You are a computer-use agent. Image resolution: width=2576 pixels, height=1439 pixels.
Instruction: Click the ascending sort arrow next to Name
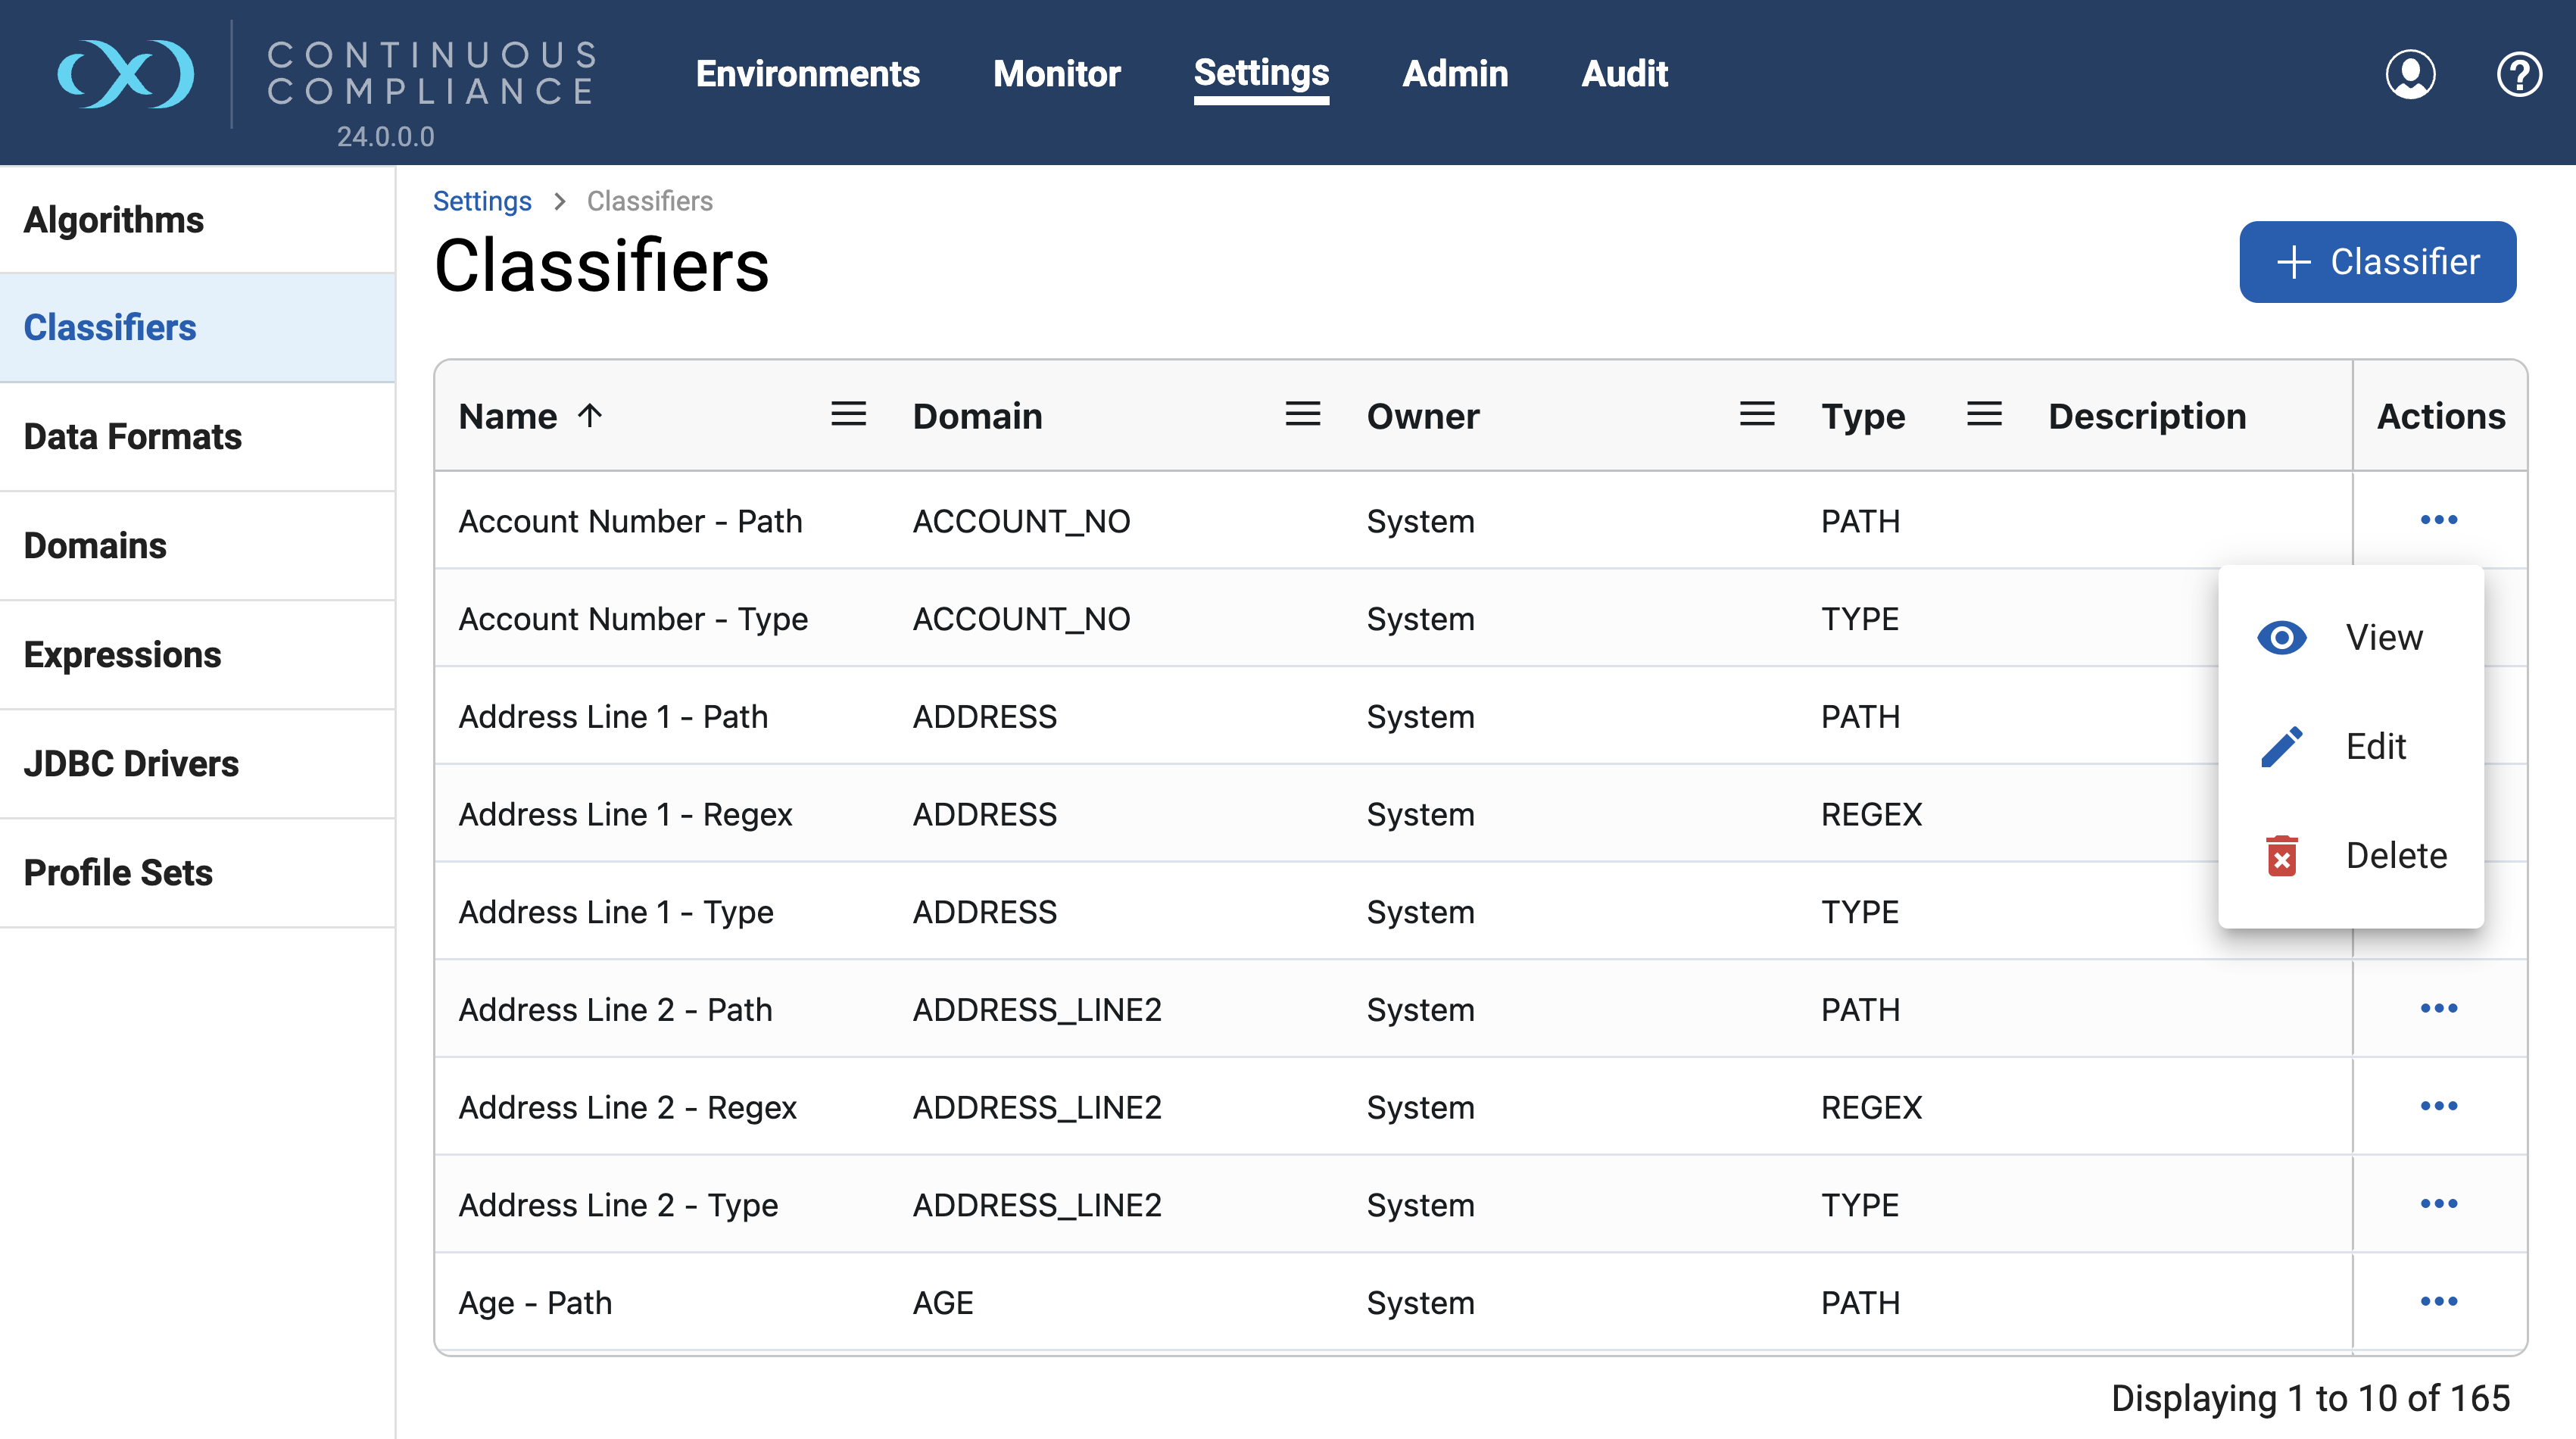coord(589,415)
